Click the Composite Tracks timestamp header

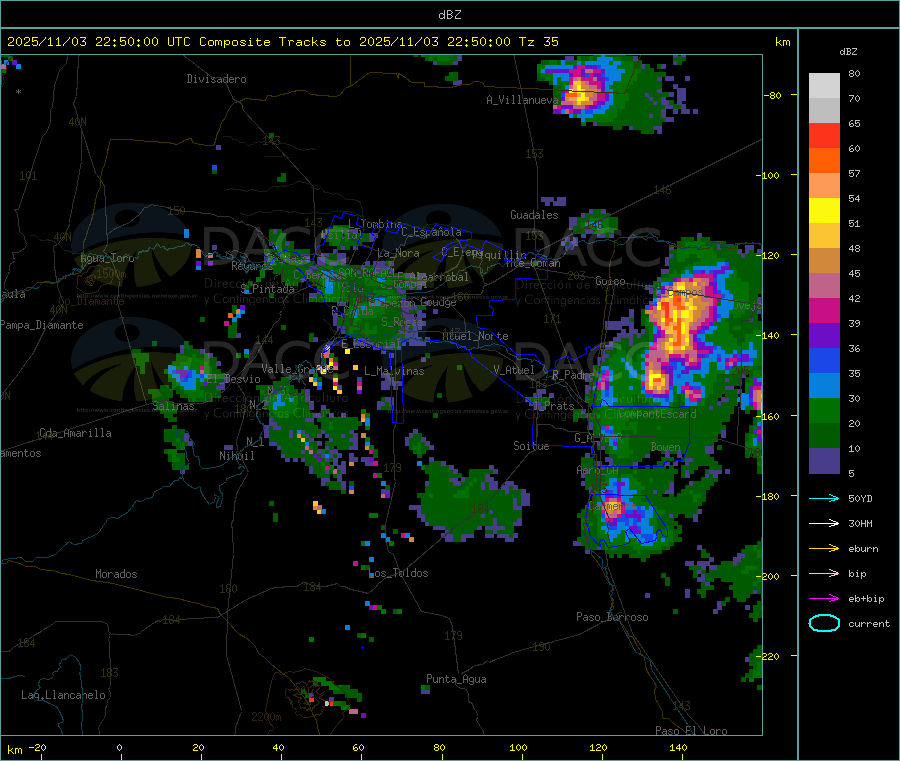(282, 42)
